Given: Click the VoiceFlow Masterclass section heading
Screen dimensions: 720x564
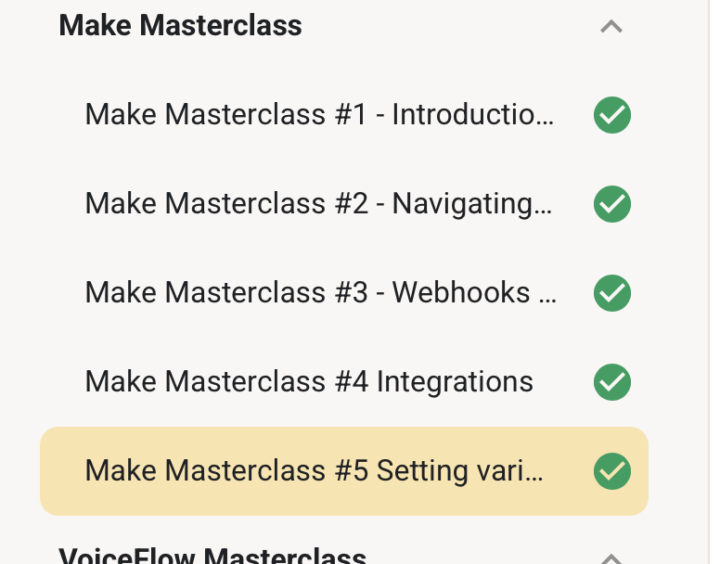Looking at the screenshot, I should pyautogui.click(x=212, y=556).
